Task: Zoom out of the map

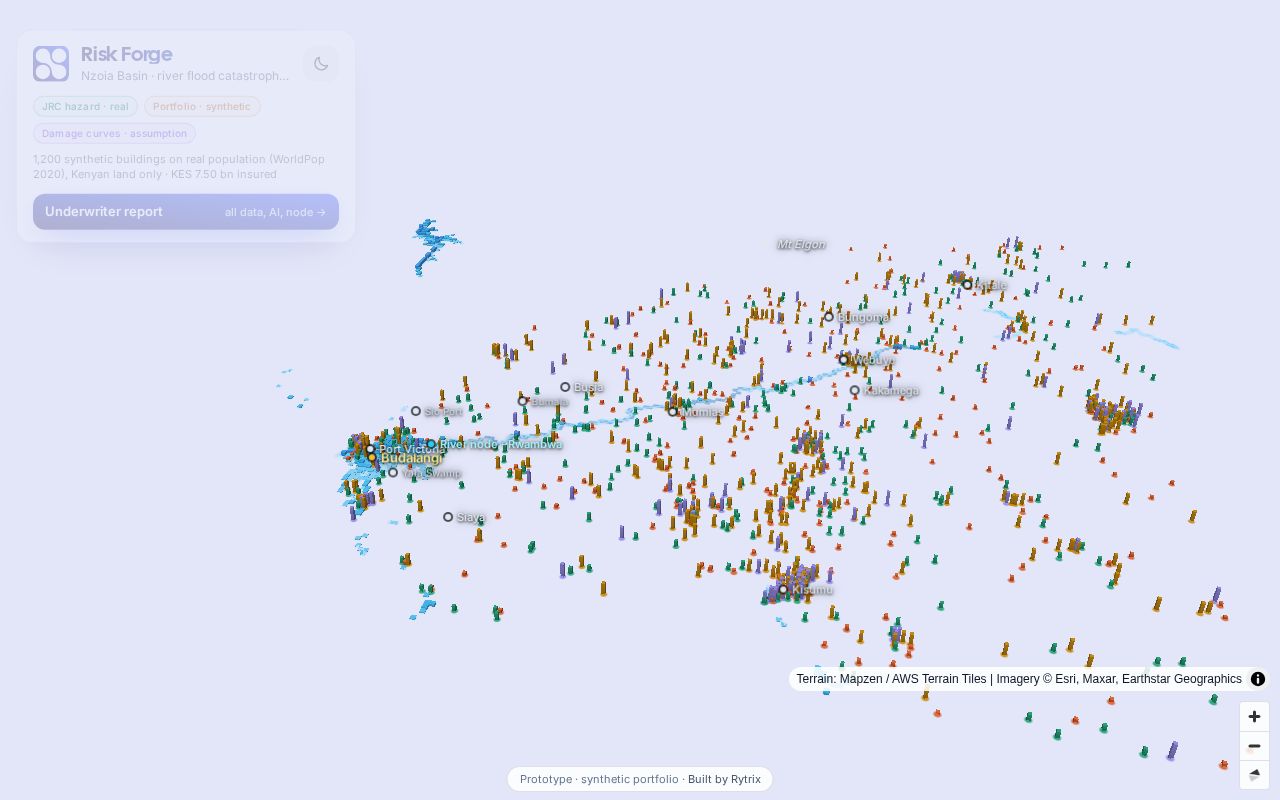Action: coord(1254,746)
